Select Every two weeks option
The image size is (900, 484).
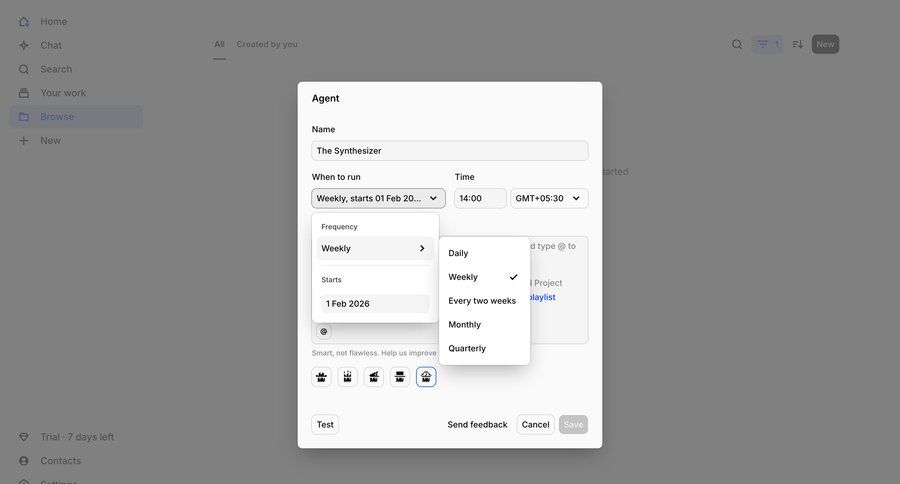coord(484,301)
